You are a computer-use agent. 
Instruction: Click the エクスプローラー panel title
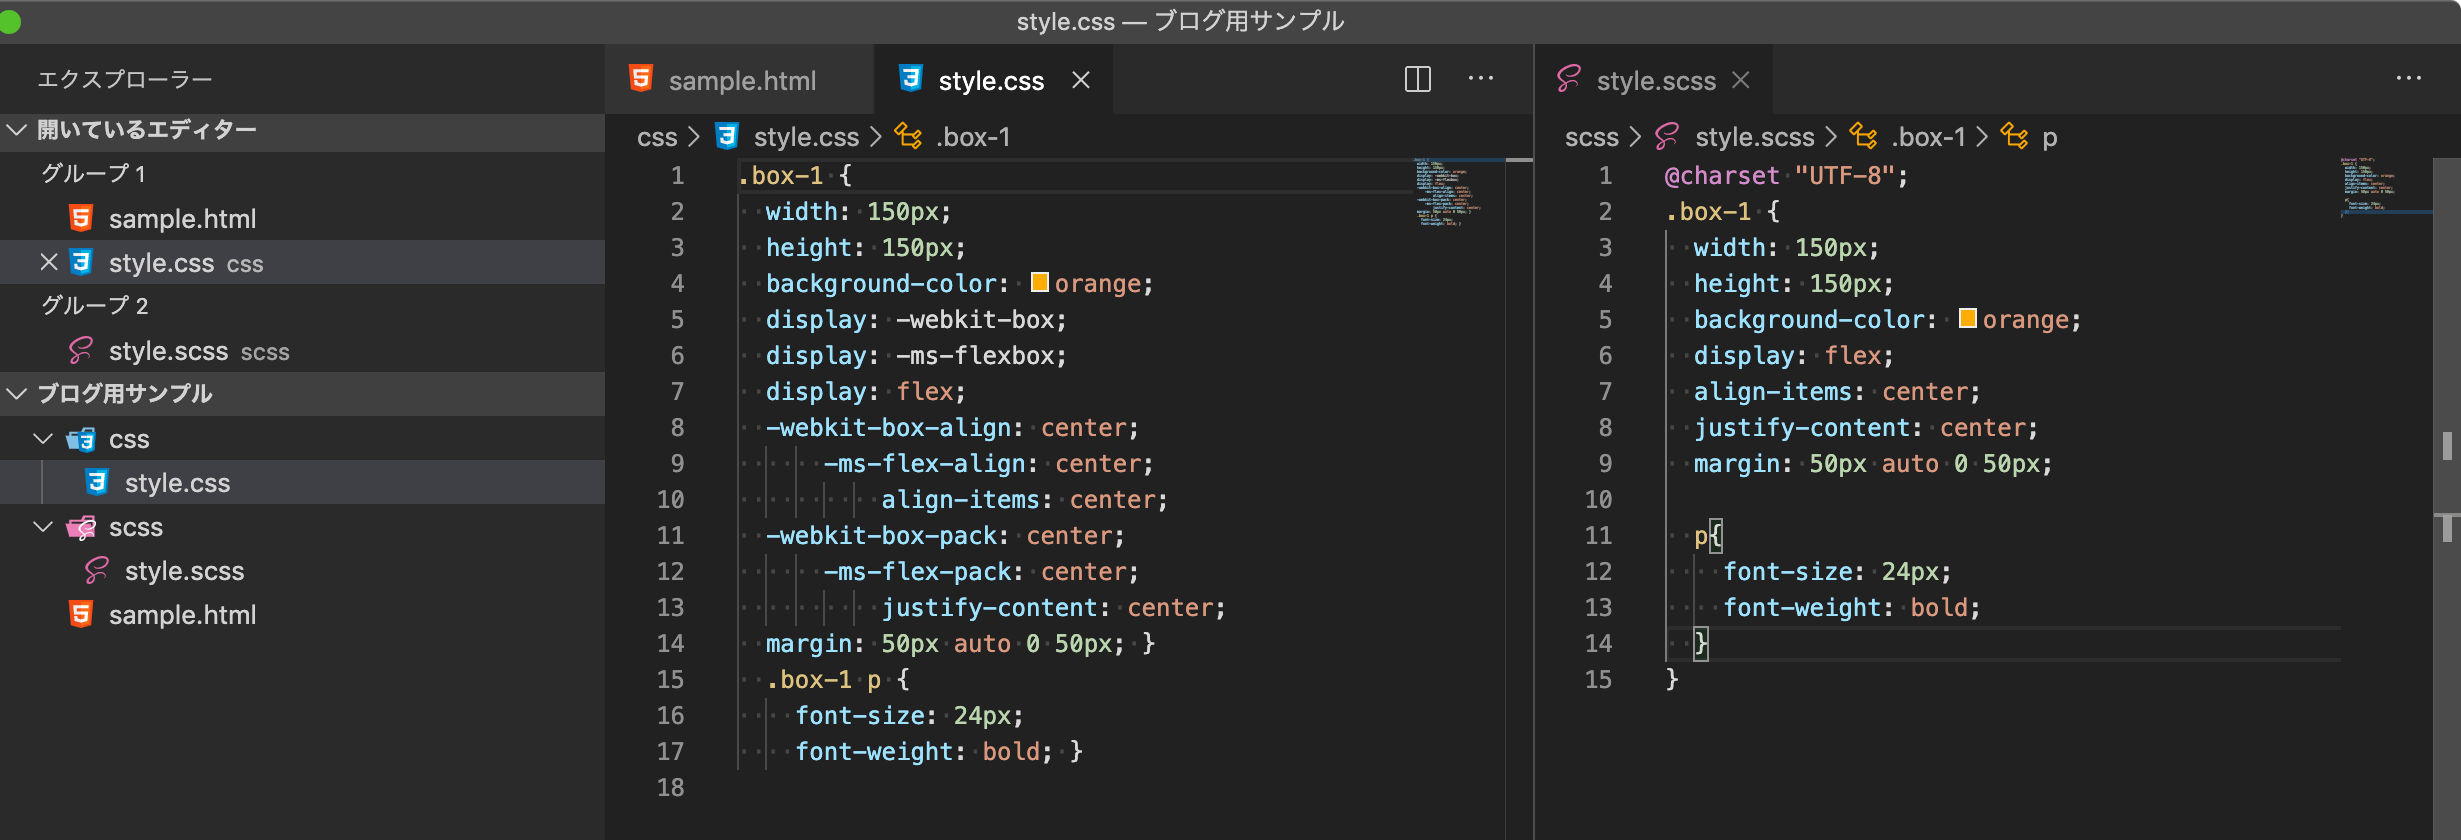click(125, 80)
